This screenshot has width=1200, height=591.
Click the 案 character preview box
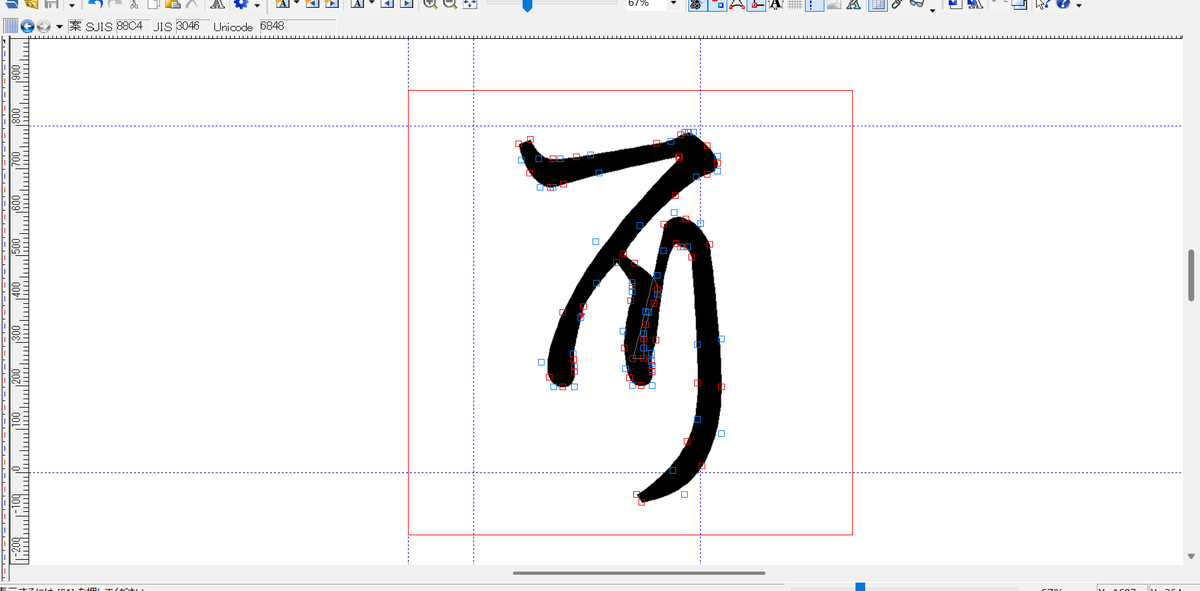coord(75,25)
